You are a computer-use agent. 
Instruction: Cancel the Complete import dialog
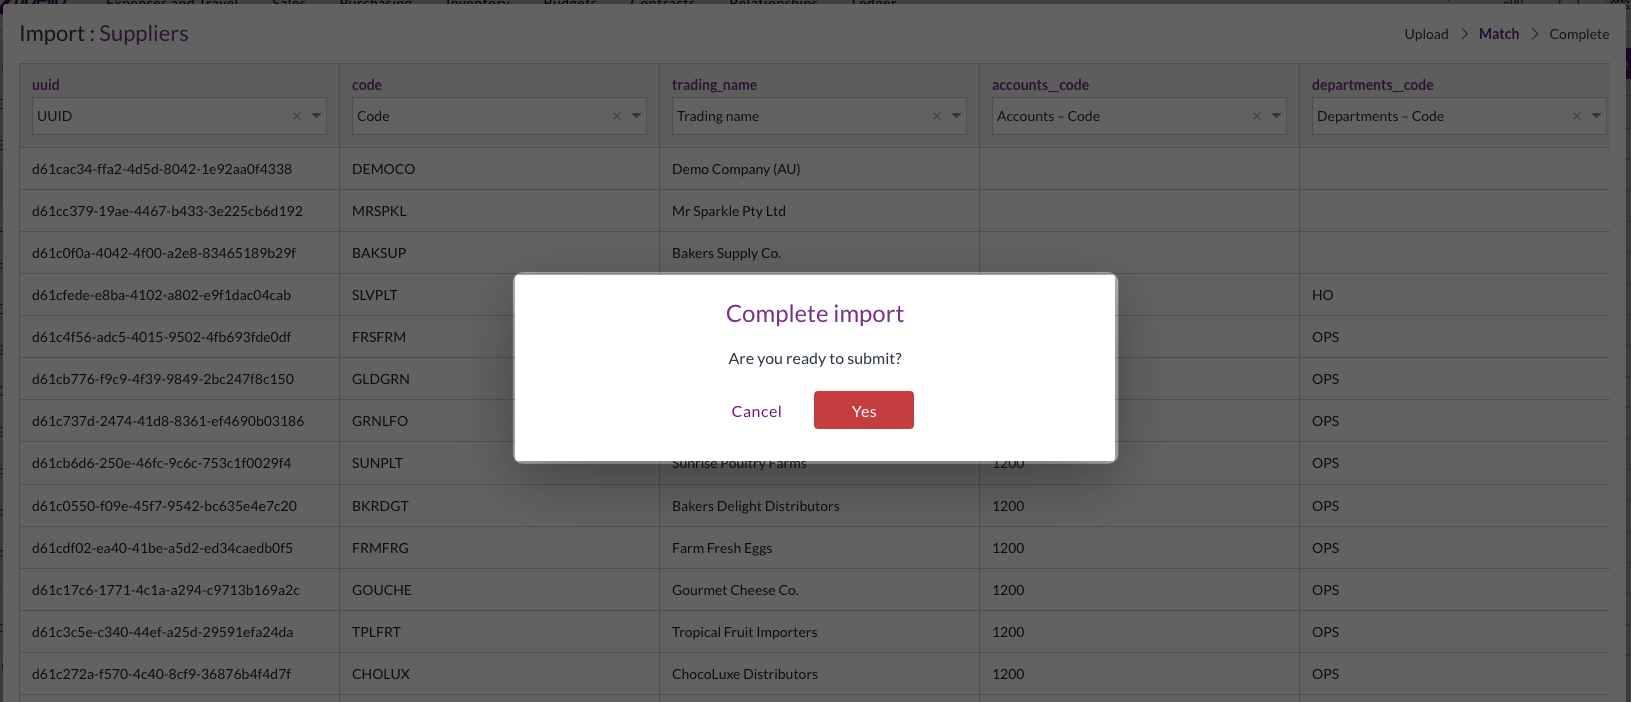tap(756, 411)
